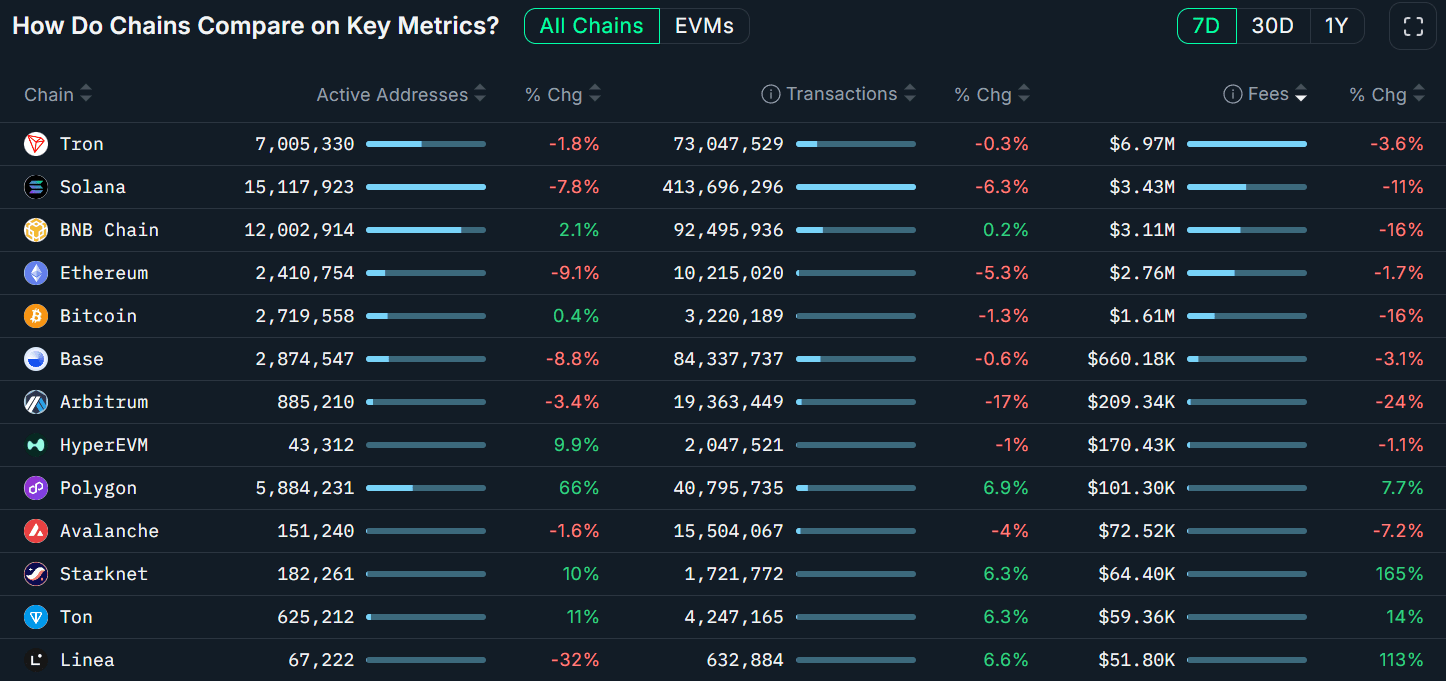
Task: Click info icon beside Transactions header
Action: [770, 94]
